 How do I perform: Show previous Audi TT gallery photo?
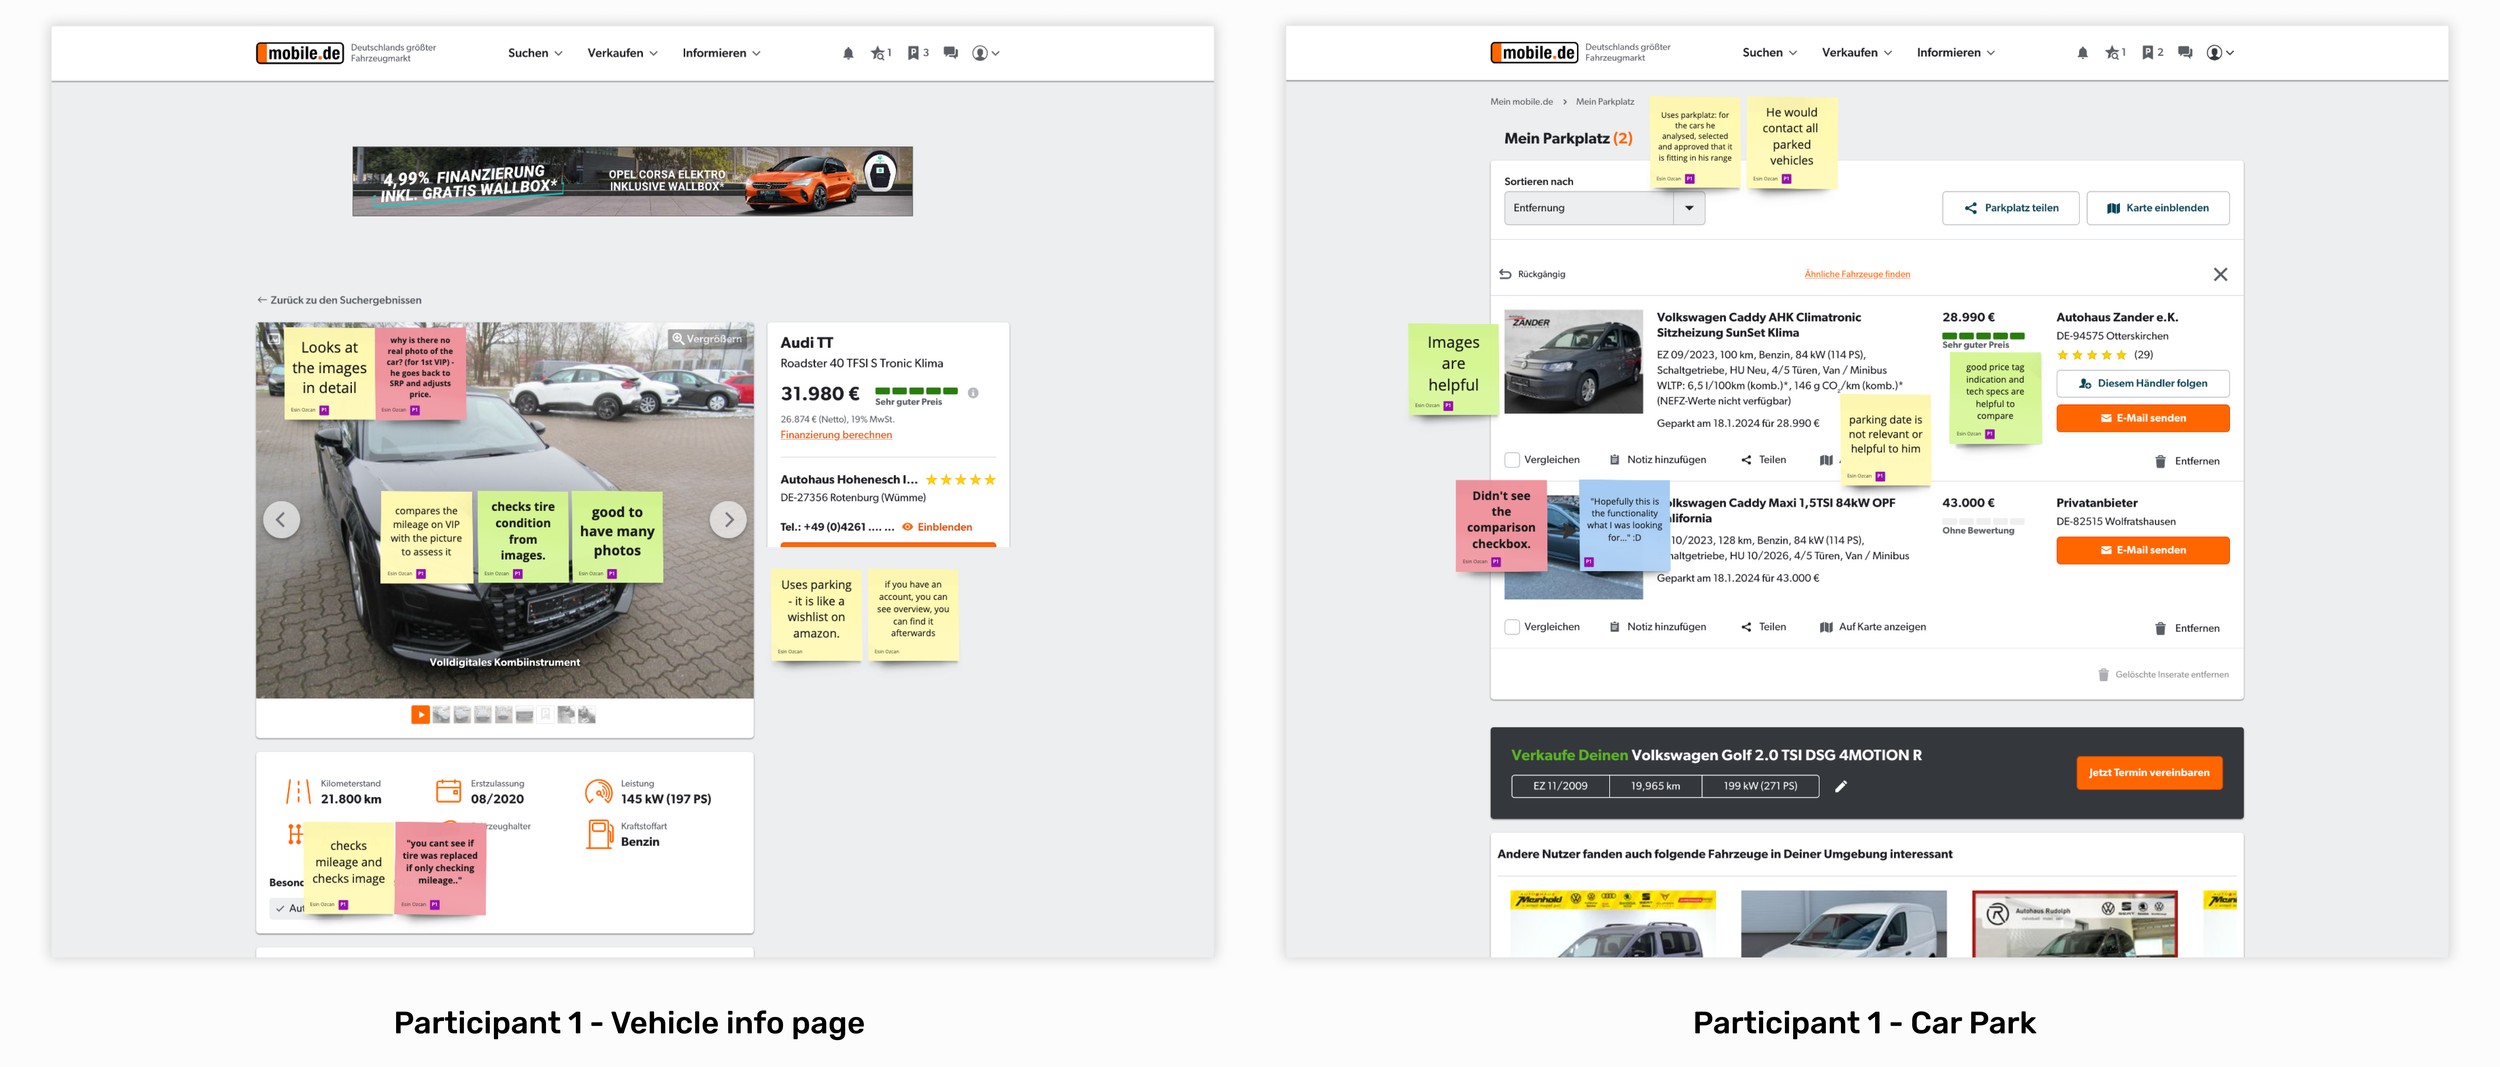coord(281,519)
